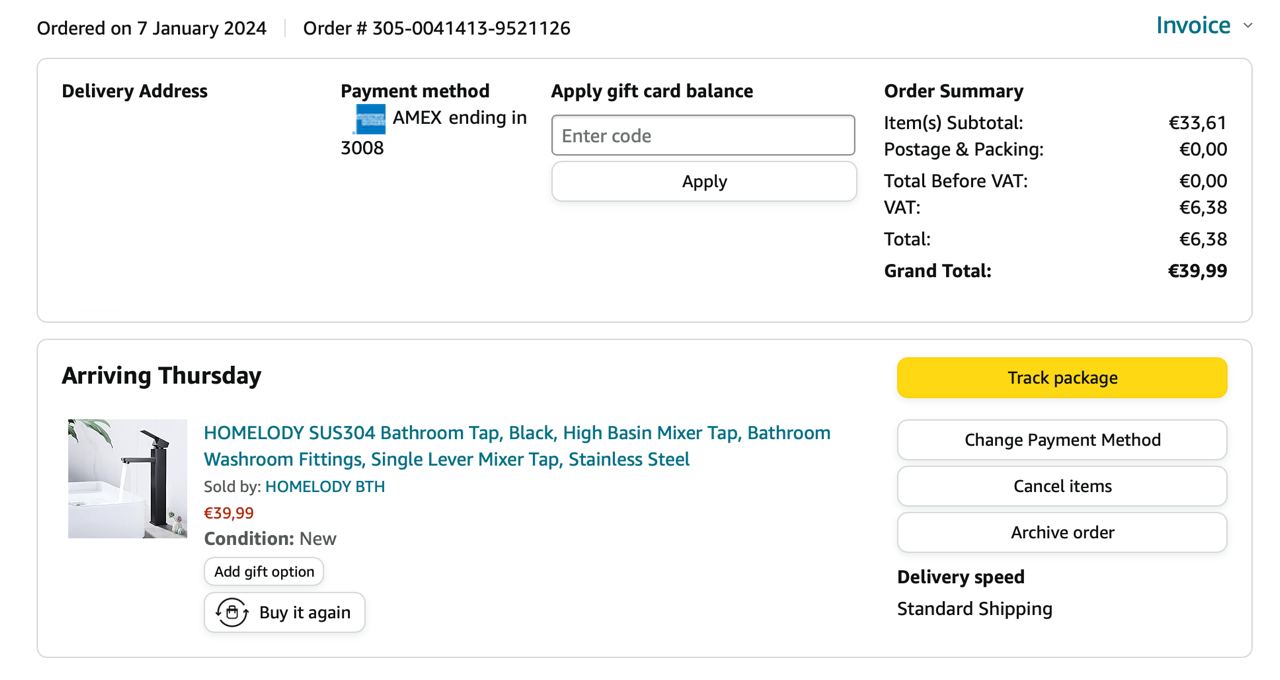Click the Standard Shipping delivery speed text
The image size is (1280, 680).
pyautogui.click(x=974, y=609)
